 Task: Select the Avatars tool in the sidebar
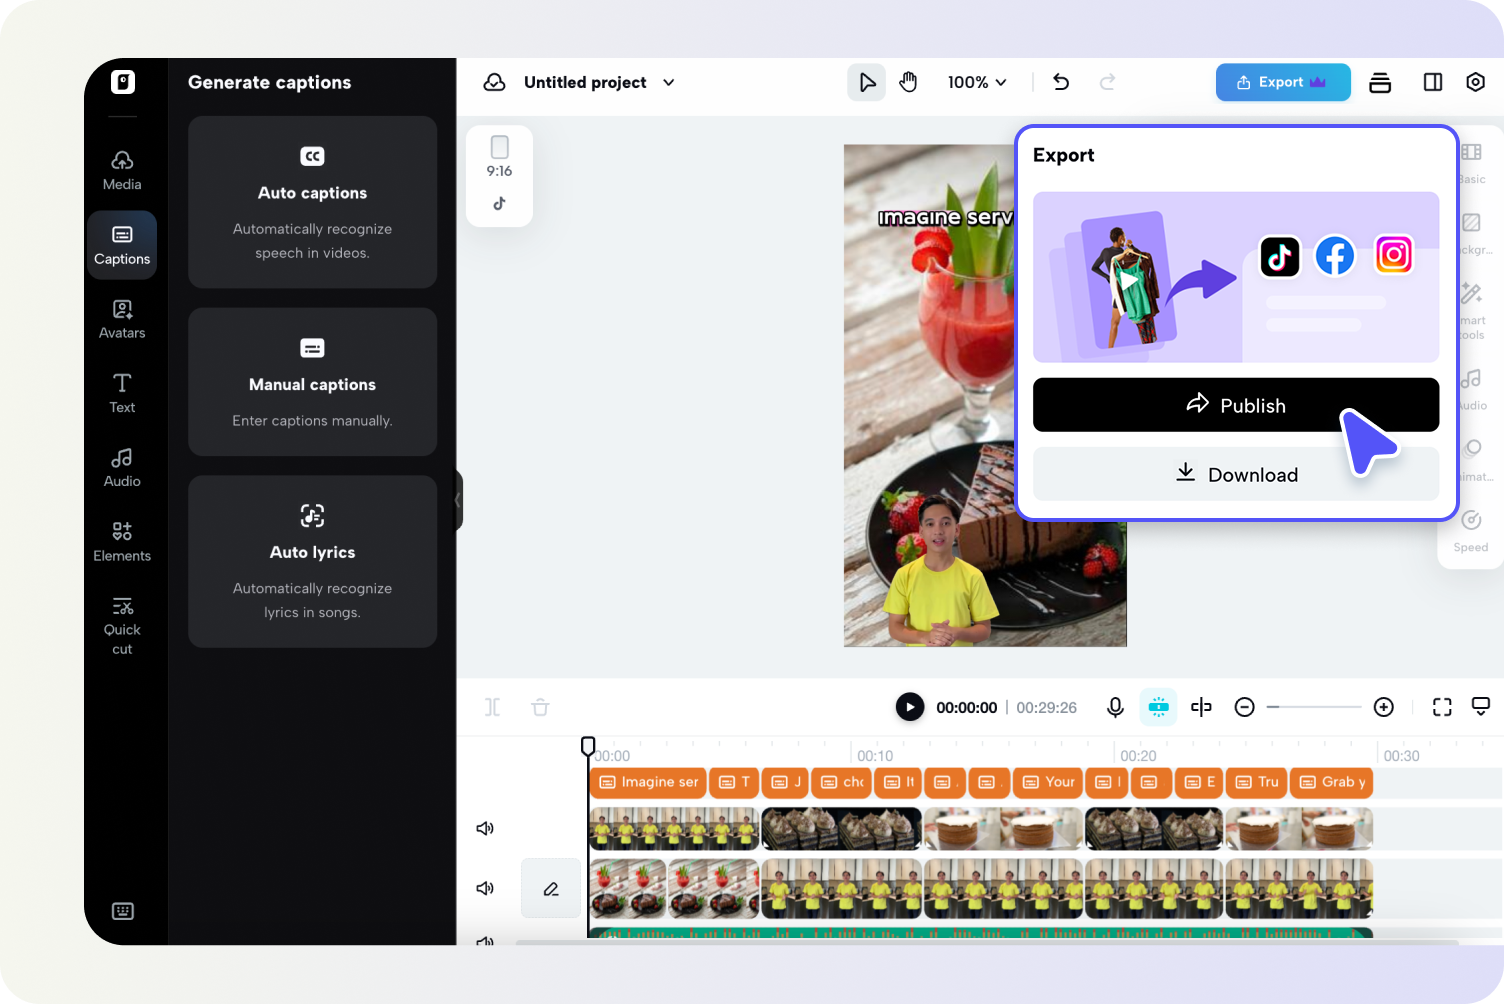coord(122,318)
